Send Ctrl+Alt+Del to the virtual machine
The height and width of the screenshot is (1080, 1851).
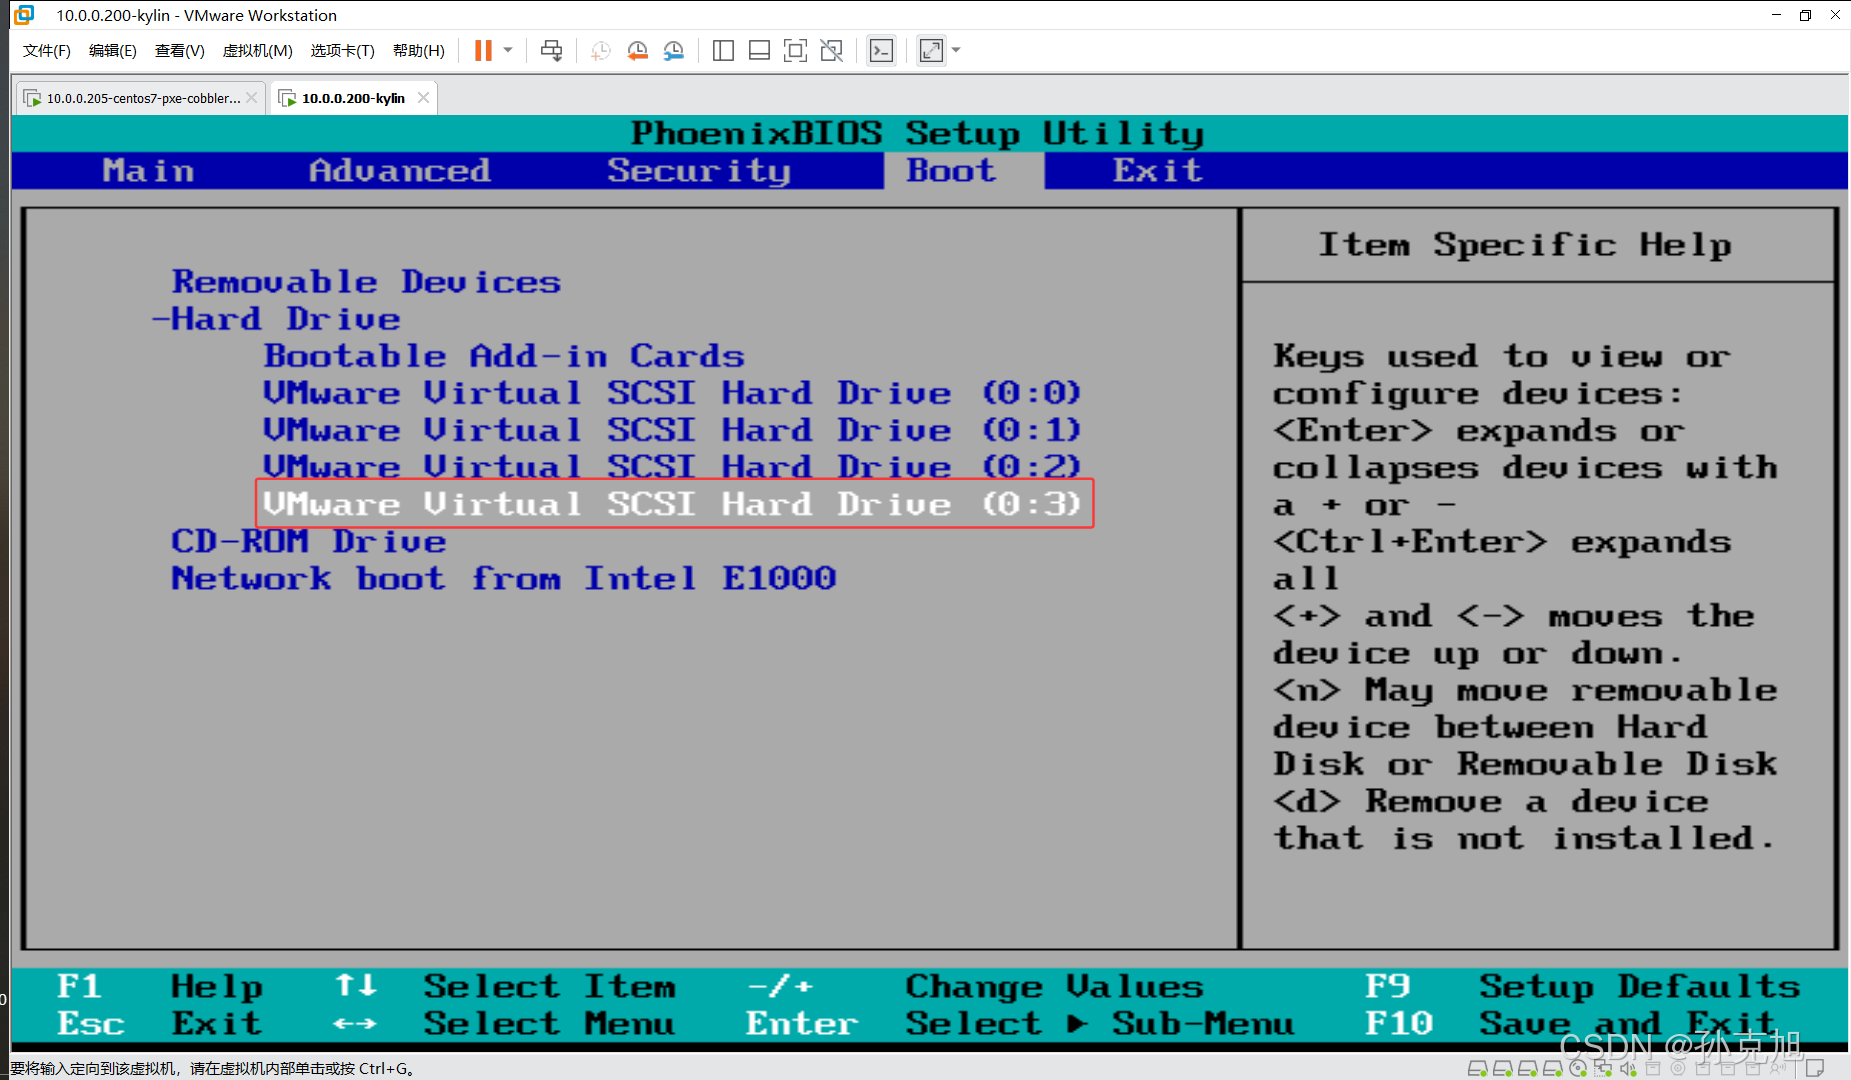pyautogui.click(x=551, y=50)
